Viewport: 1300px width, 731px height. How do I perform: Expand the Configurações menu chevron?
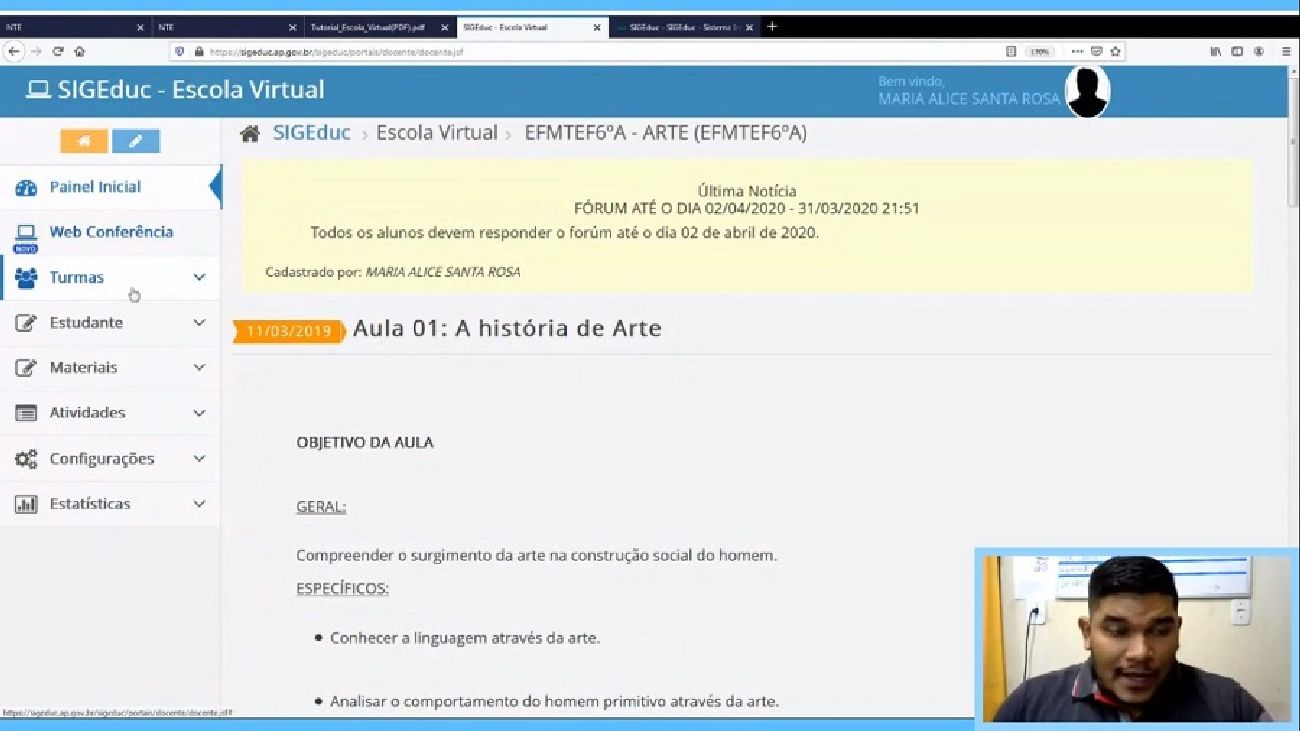[199, 459]
